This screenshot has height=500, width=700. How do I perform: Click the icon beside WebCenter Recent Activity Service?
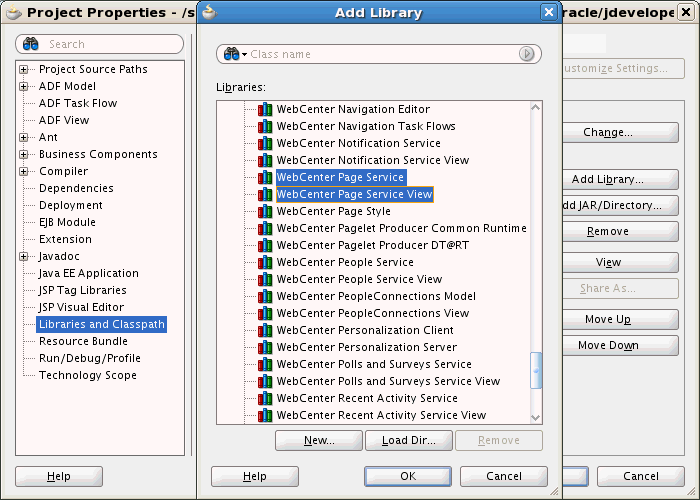point(265,397)
